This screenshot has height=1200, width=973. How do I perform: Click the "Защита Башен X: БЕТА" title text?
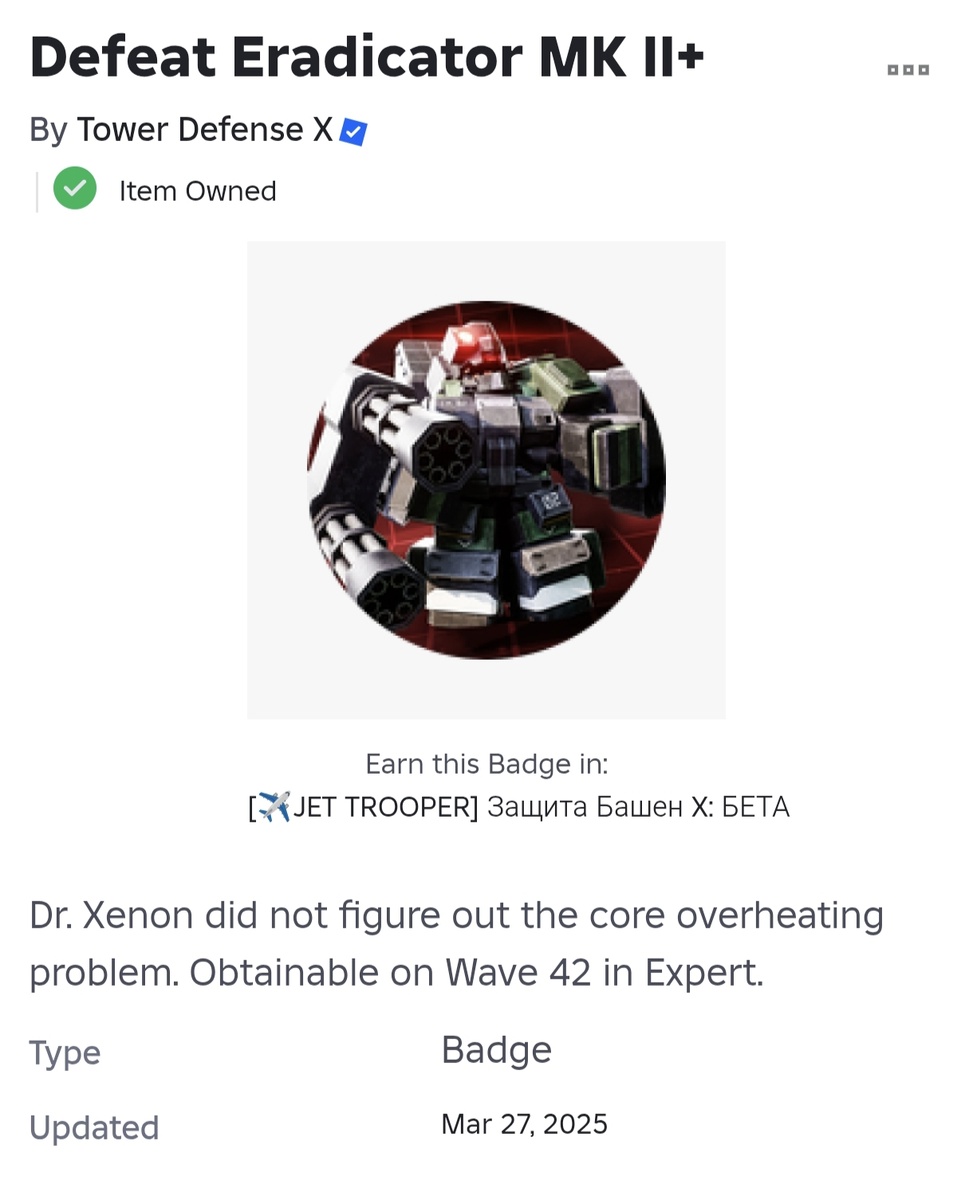click(638, 807)
